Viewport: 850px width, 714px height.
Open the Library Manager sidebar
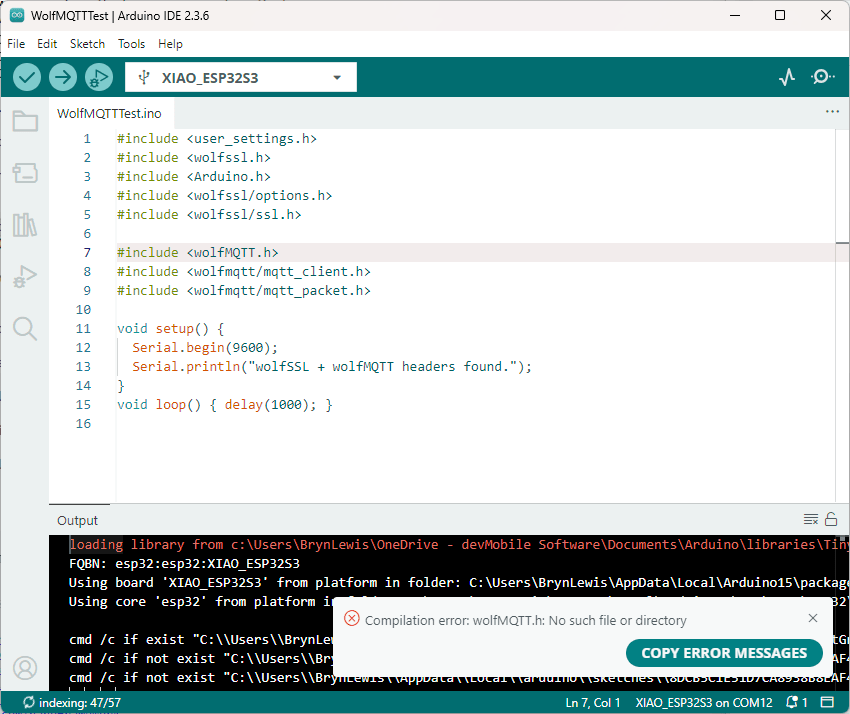(x=25, y=225)
